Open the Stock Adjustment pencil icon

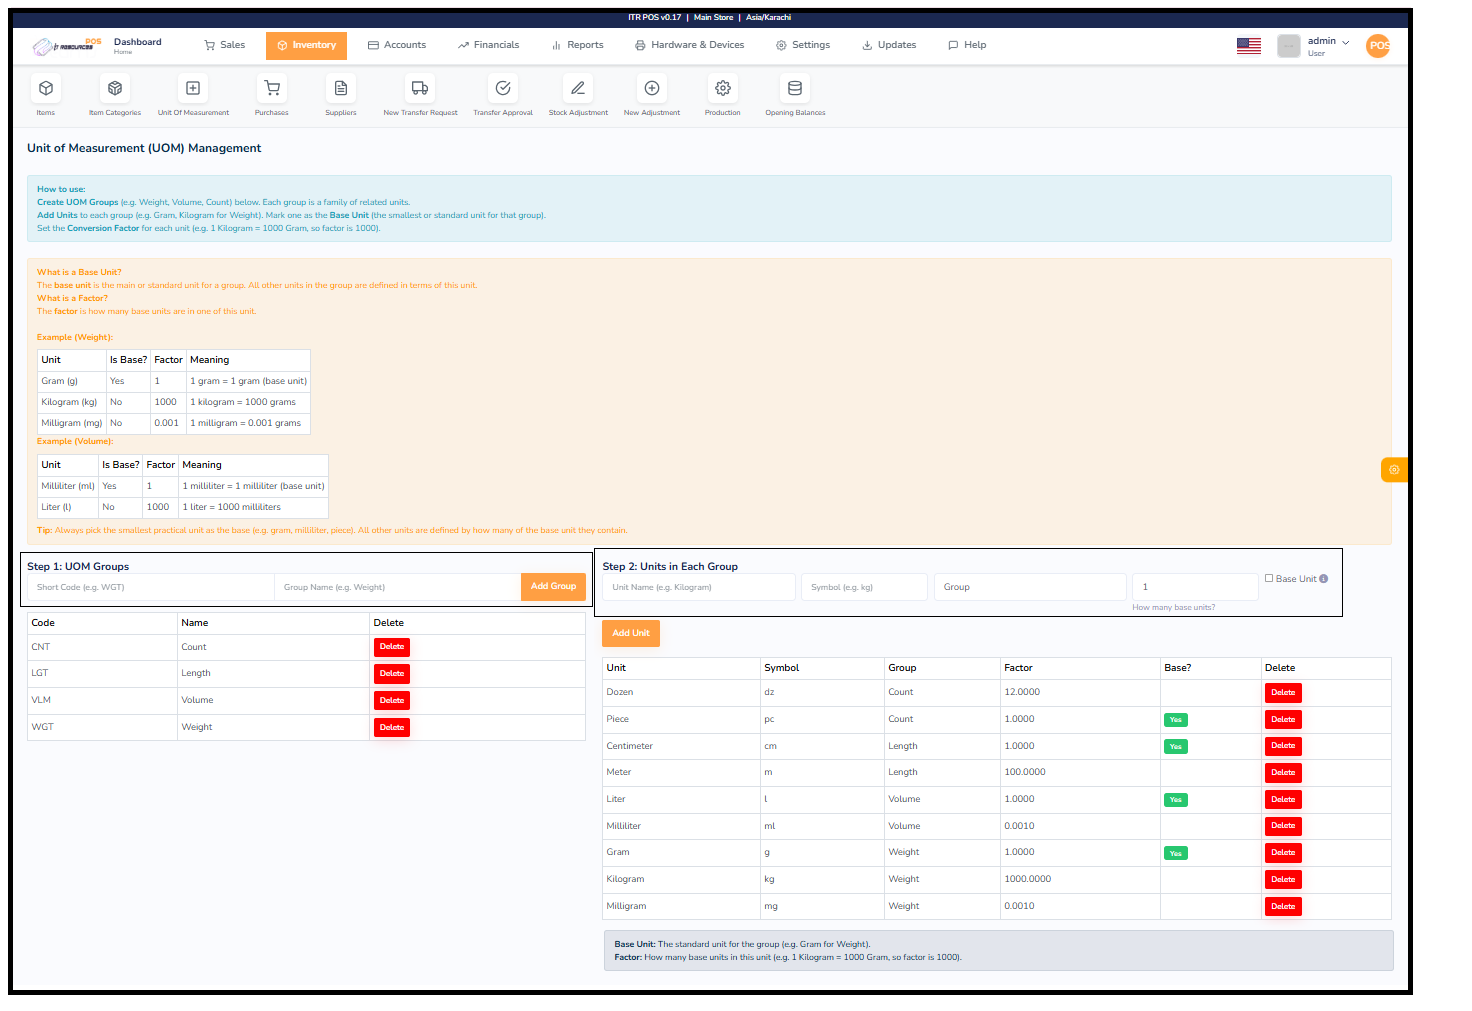click(x=577, y=88)
